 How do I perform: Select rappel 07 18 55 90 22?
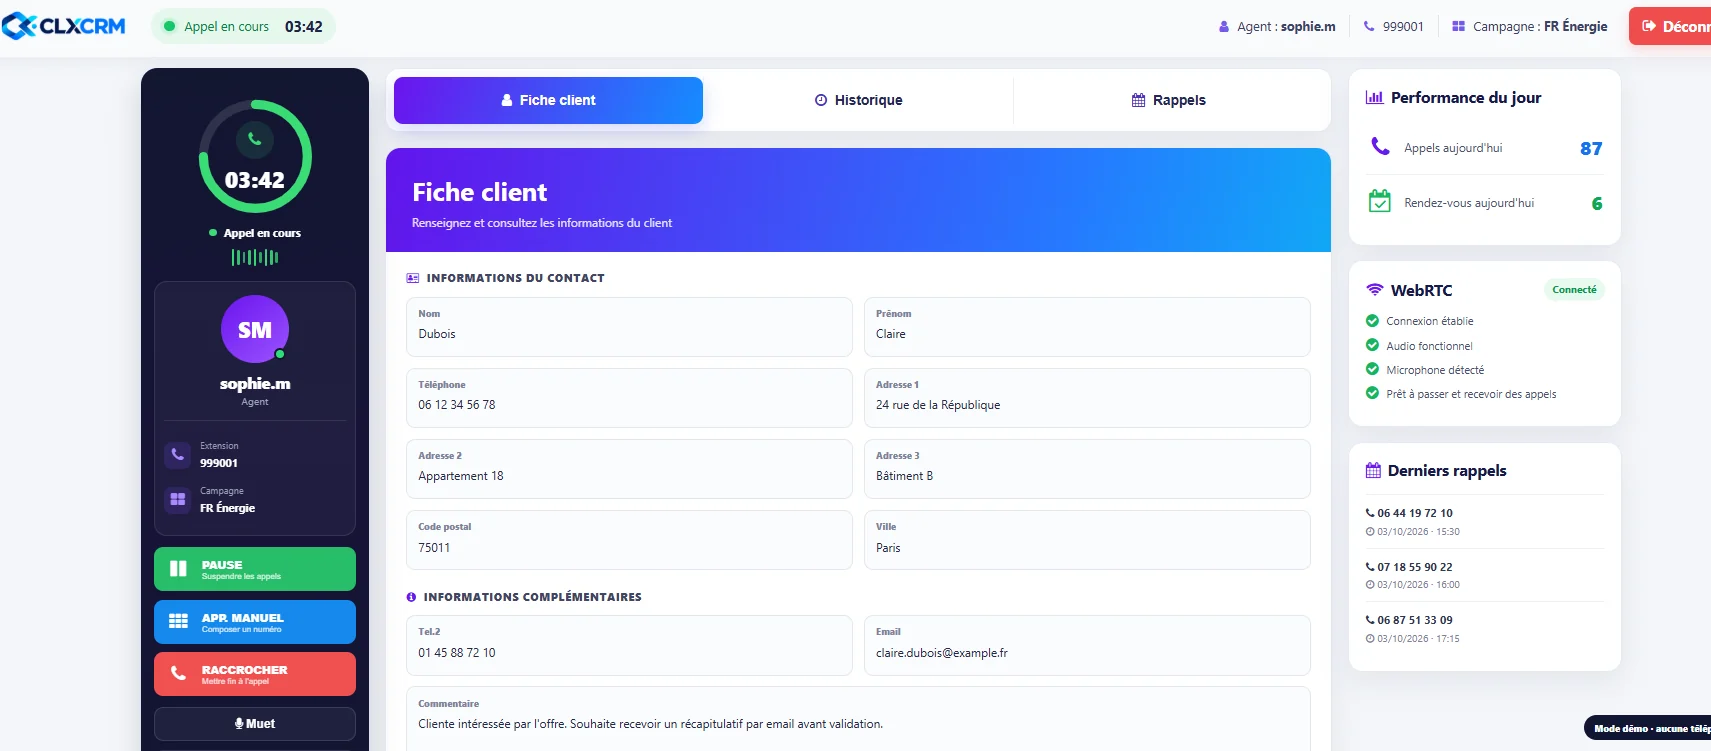coord(1485,575)
